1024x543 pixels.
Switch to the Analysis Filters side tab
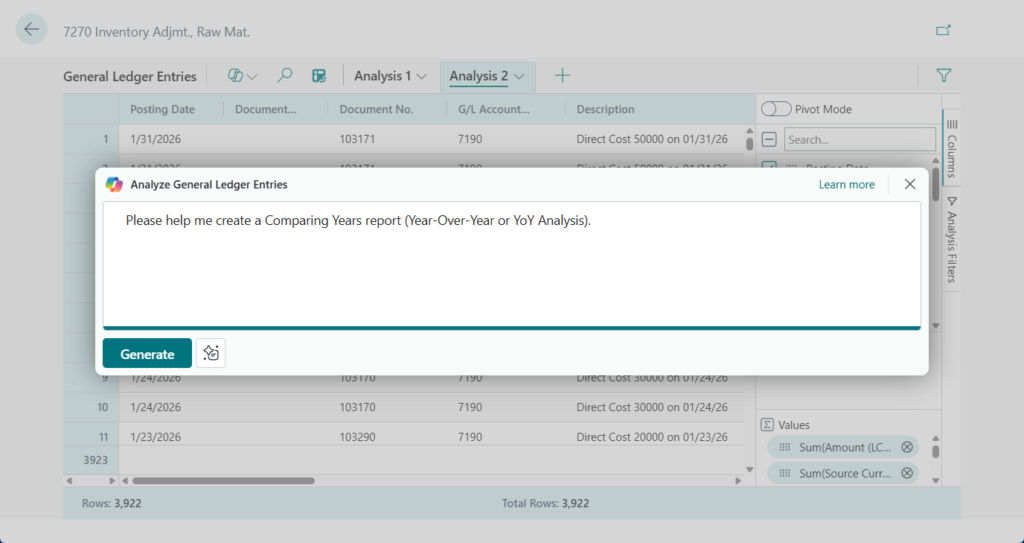(951, 241)
